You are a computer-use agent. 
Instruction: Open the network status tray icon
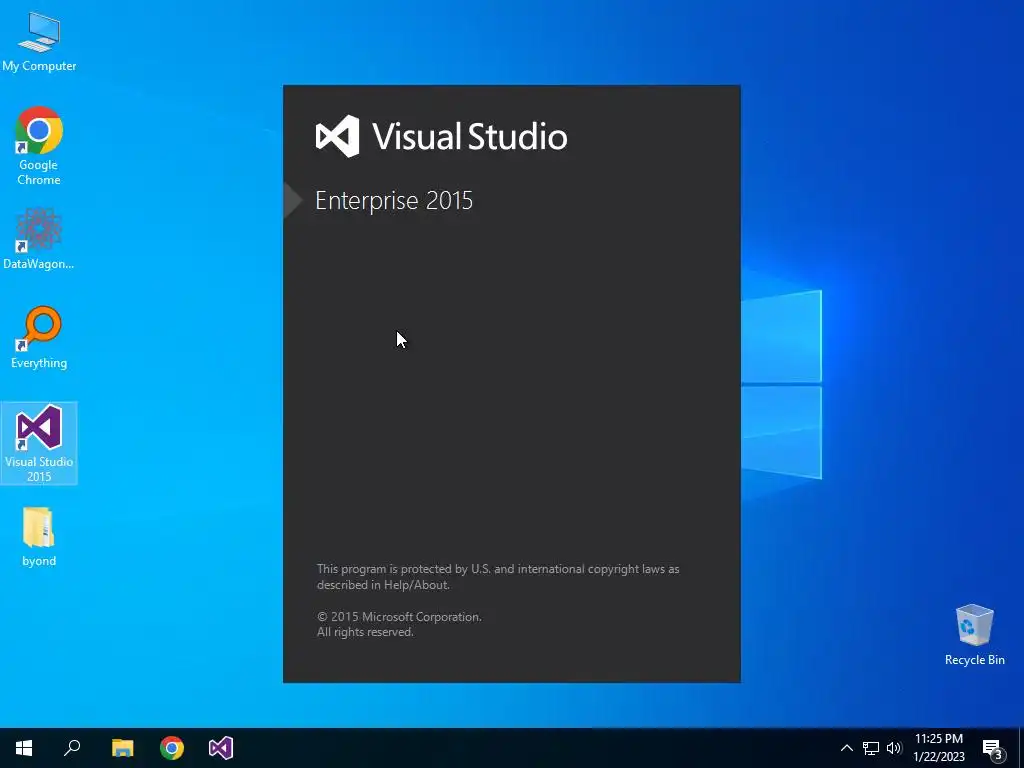pos(871,748)
